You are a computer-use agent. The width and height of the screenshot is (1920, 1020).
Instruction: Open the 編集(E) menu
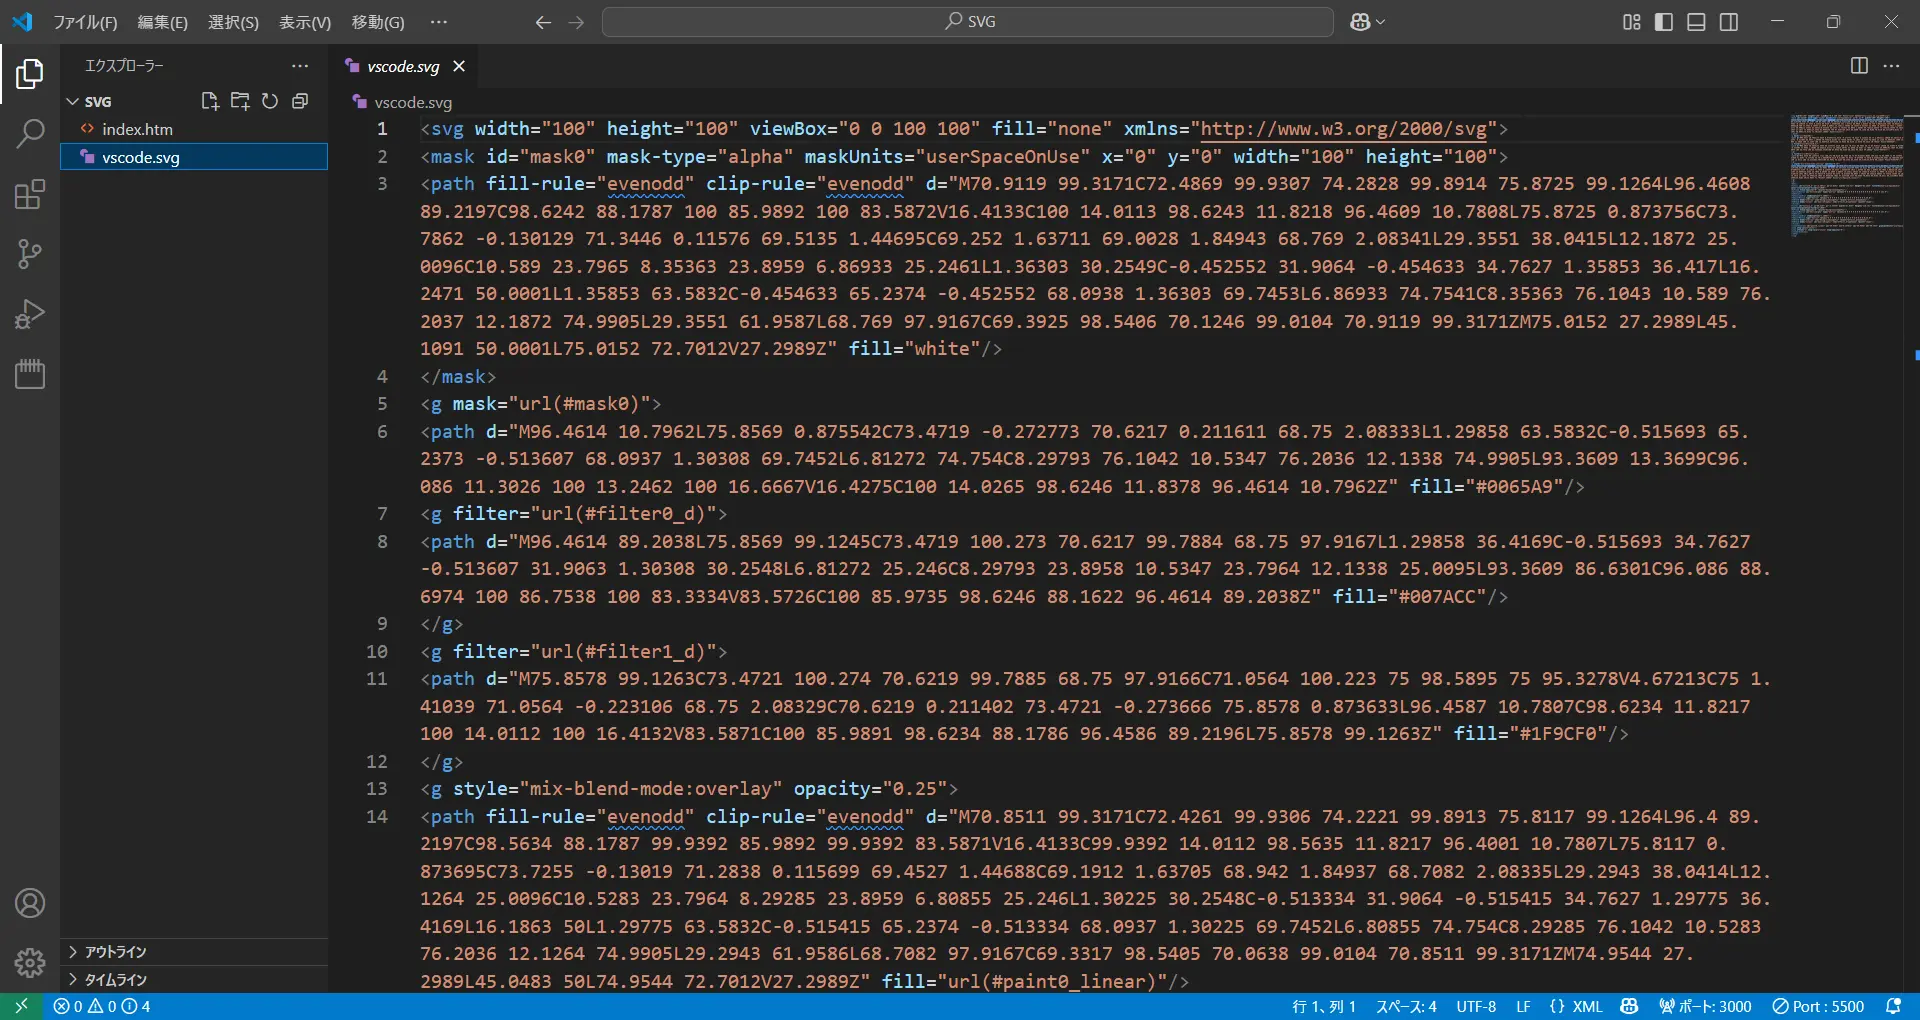162,22
